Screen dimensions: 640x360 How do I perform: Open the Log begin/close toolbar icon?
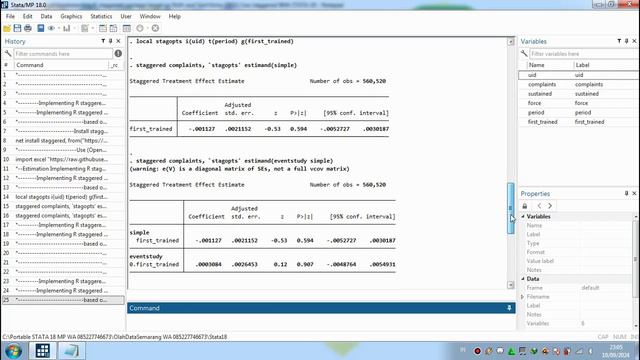pyautogui.click(x=40, y=28)
